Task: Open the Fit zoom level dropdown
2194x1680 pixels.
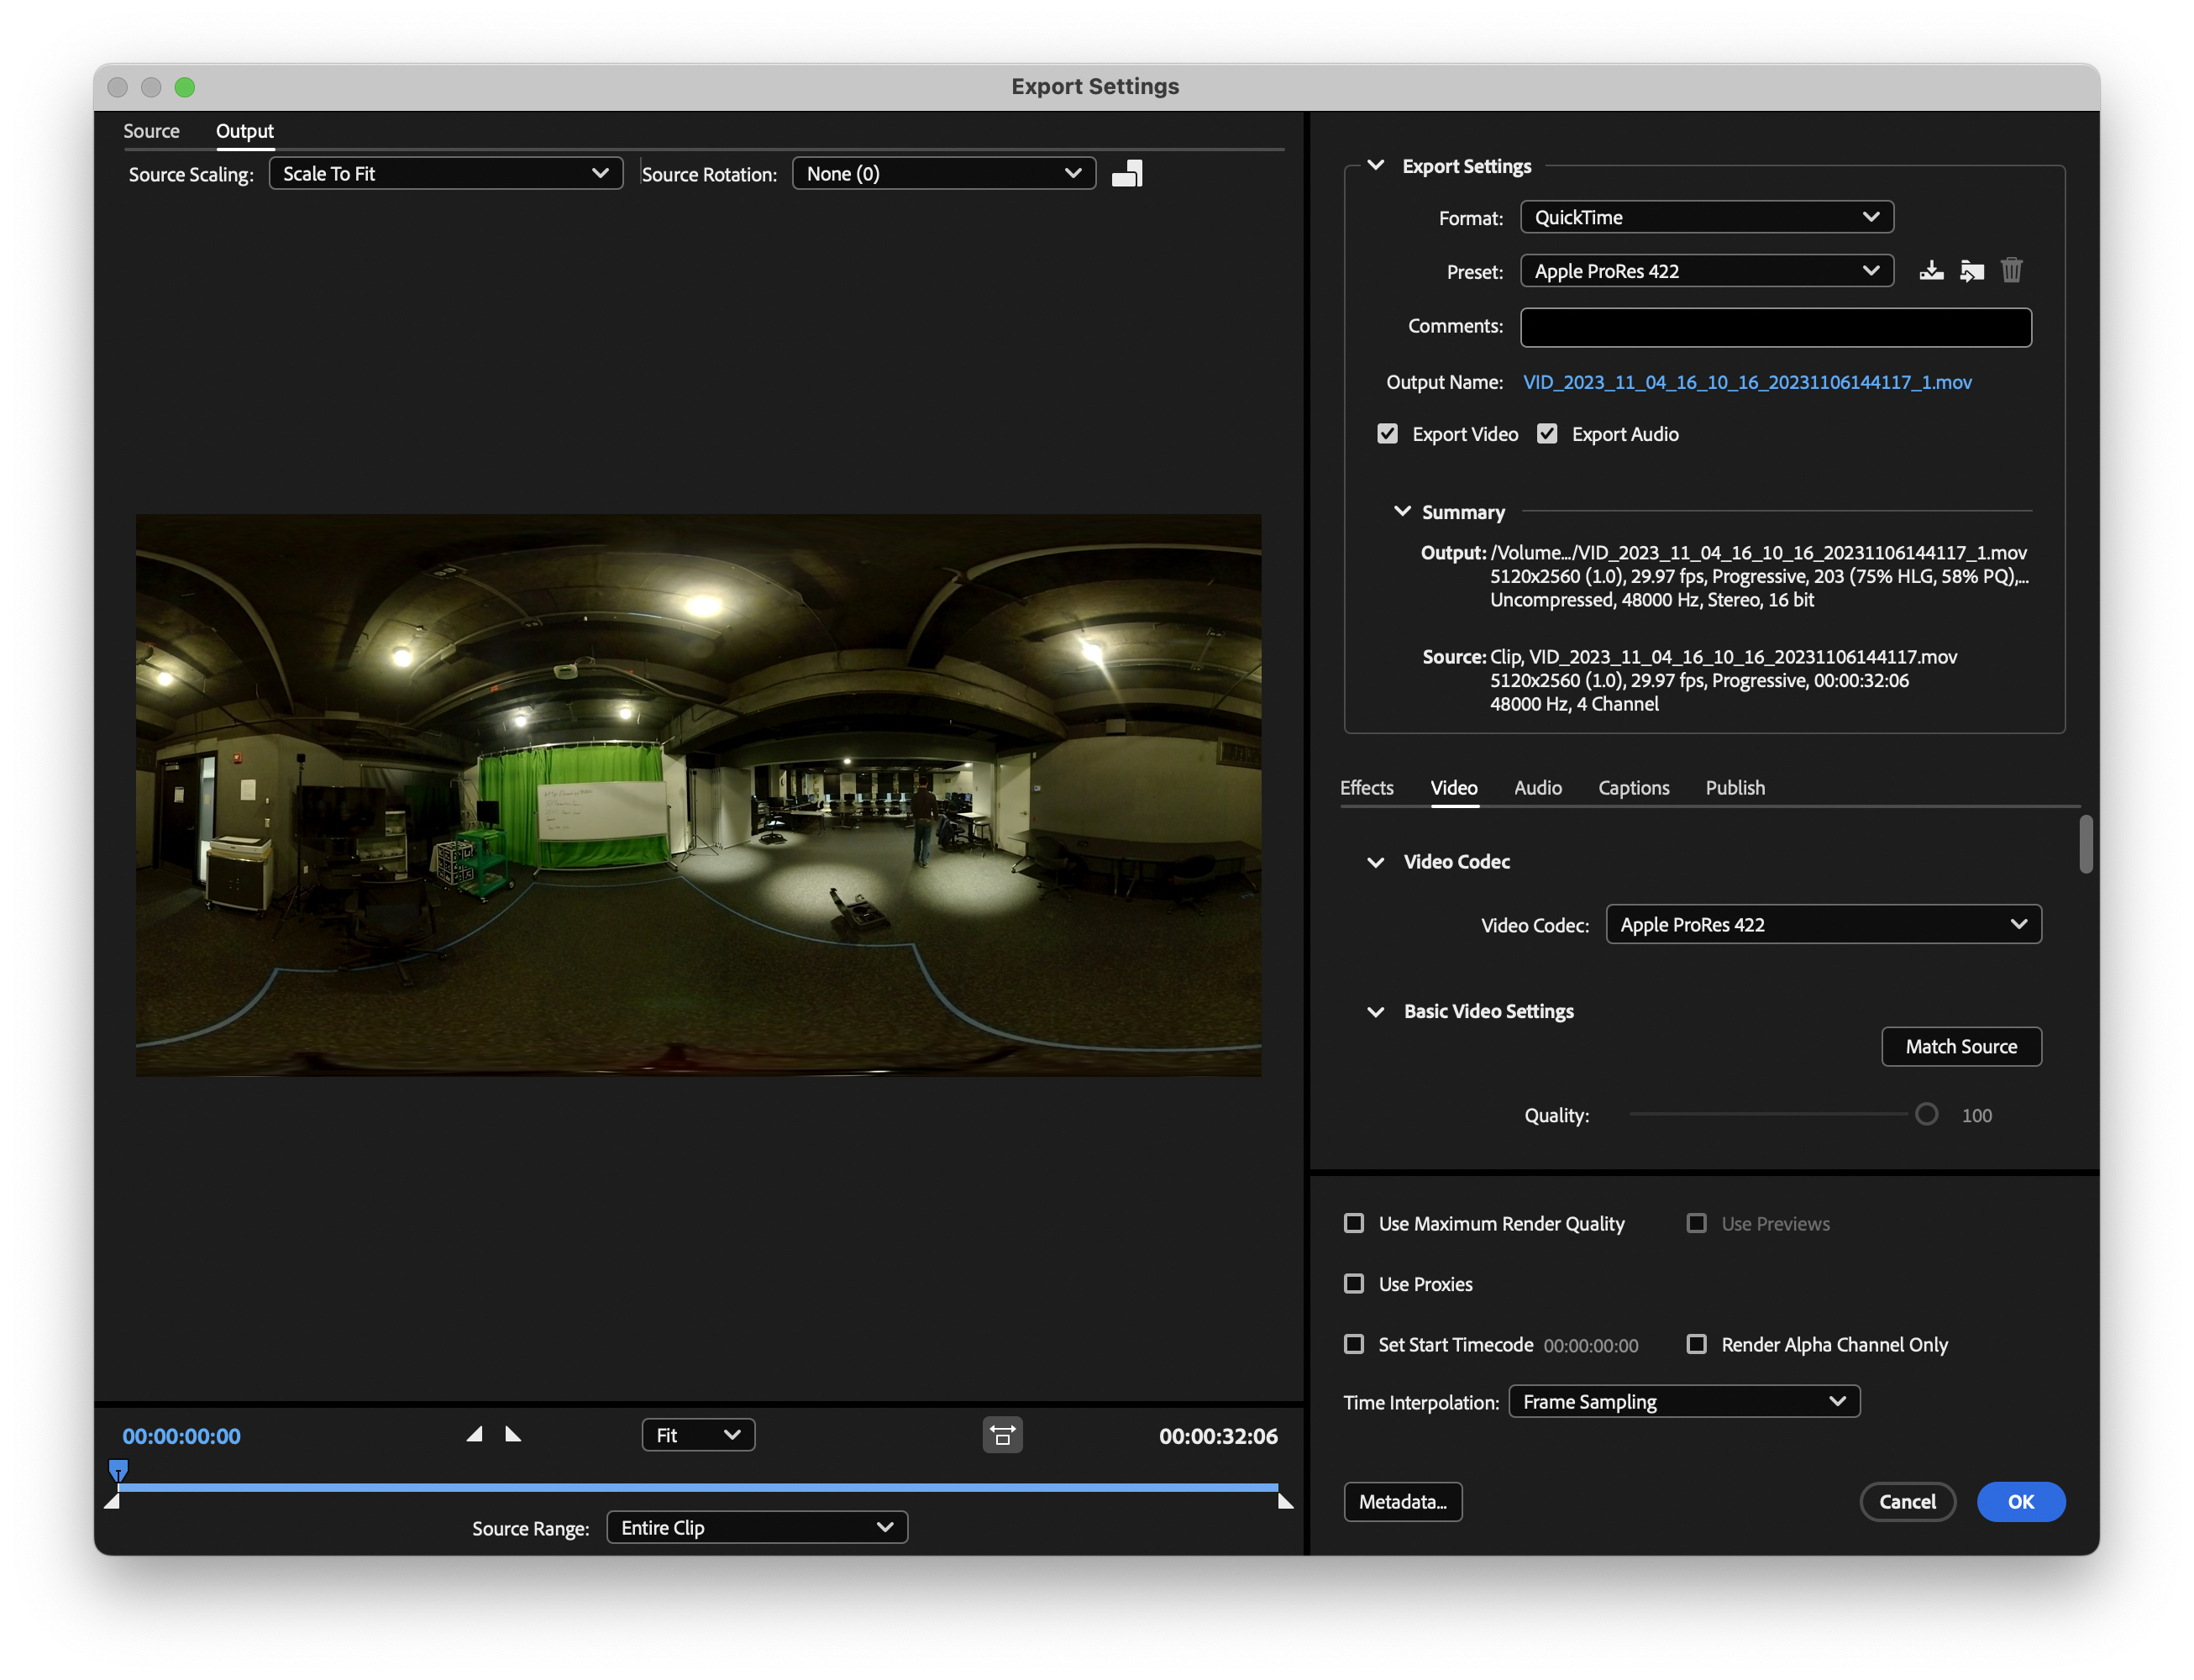Action: click(x=698, y=1435)
